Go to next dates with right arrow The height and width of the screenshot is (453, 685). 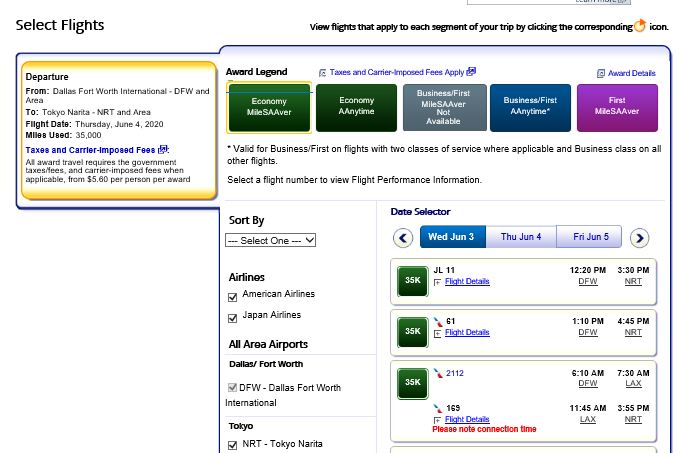pyautogui.click(x=639, y=238)
